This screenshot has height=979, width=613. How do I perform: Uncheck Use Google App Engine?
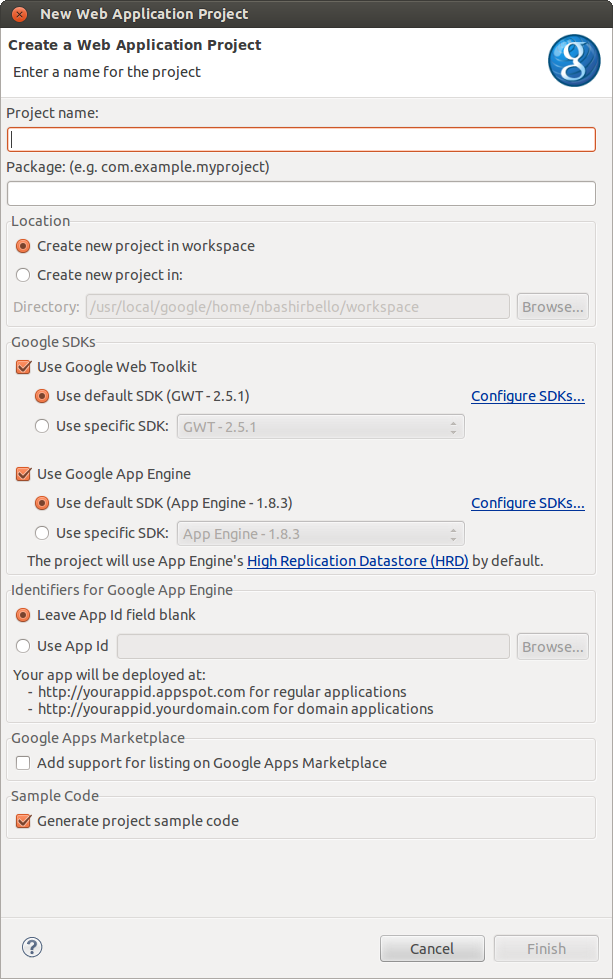[x=24, y=474]
